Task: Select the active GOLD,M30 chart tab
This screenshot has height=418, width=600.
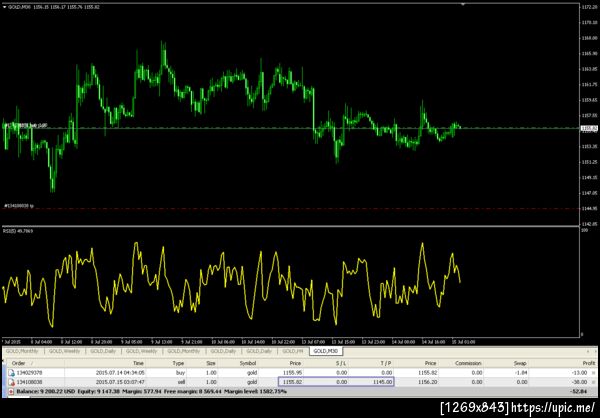Action: (326, 351)
